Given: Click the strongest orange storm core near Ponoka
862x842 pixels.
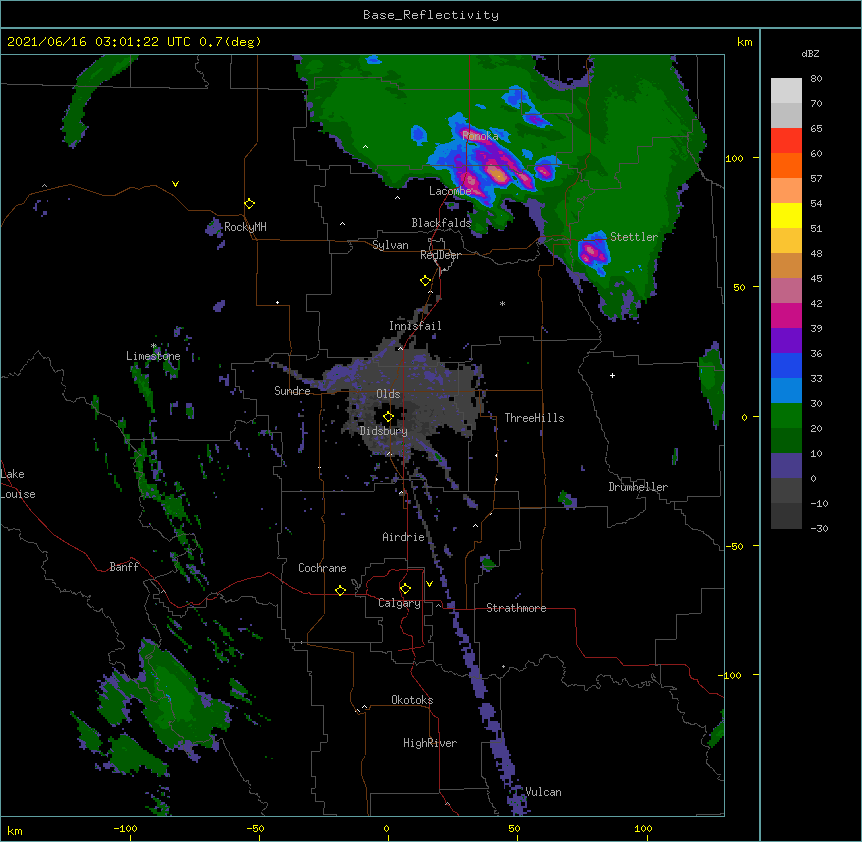Looking at the screenshot, I should (x=498, y=174).
